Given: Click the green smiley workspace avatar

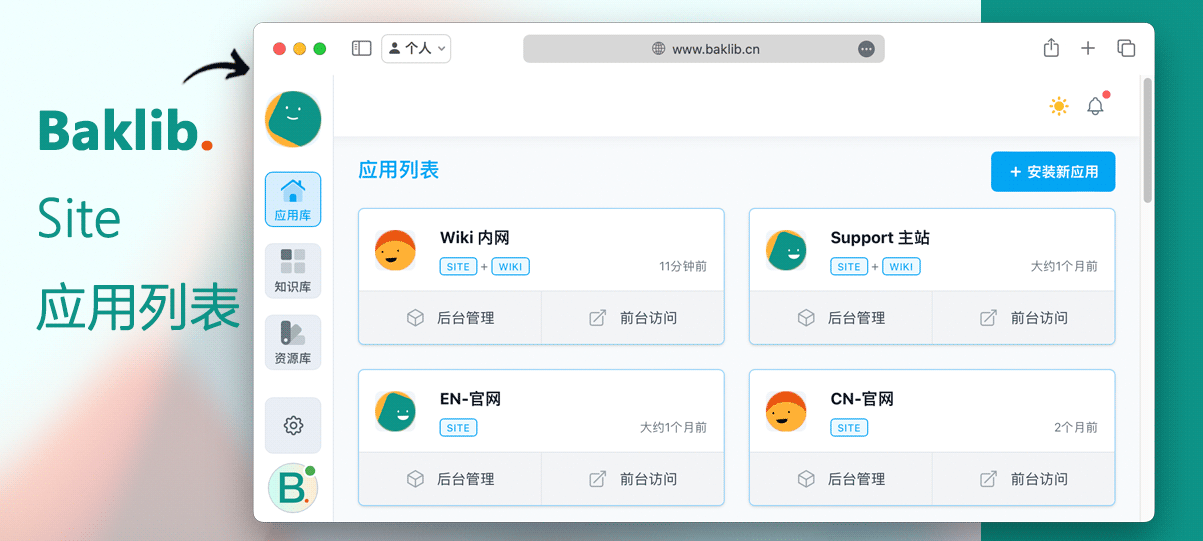Looking at the screenshot, I should pos(293,119).
